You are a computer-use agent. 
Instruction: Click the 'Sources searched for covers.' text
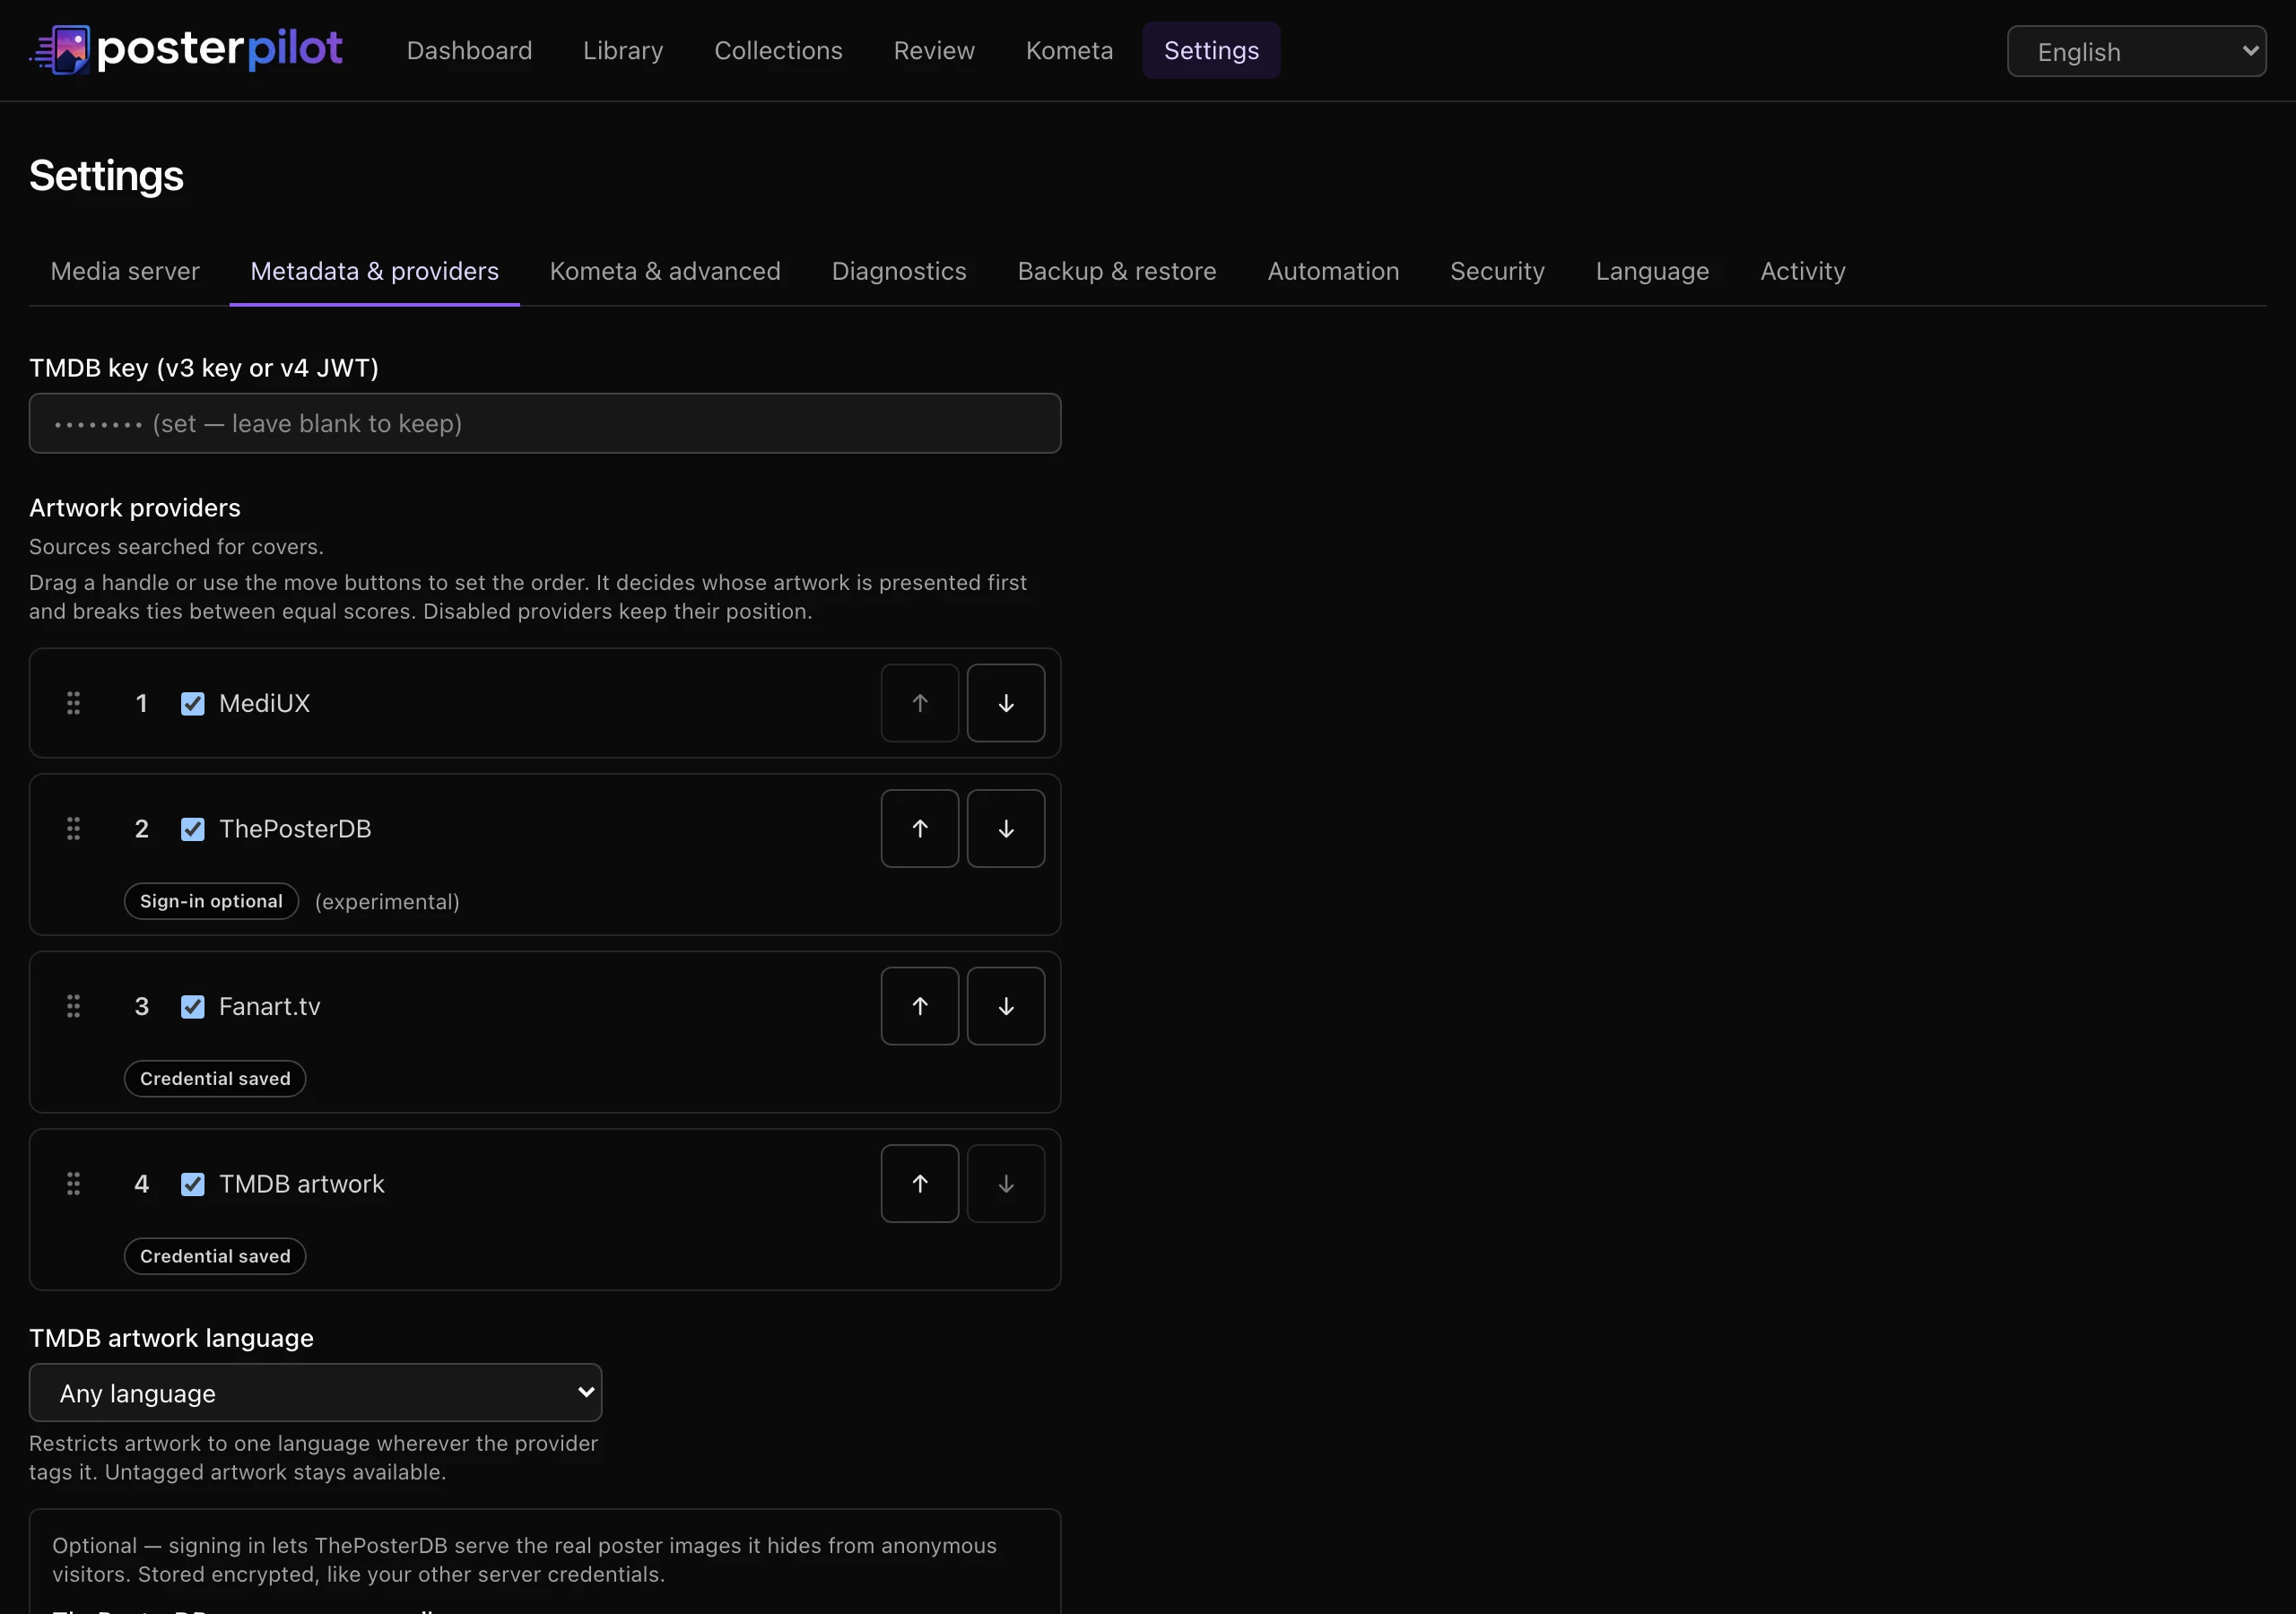pos(176,547)
